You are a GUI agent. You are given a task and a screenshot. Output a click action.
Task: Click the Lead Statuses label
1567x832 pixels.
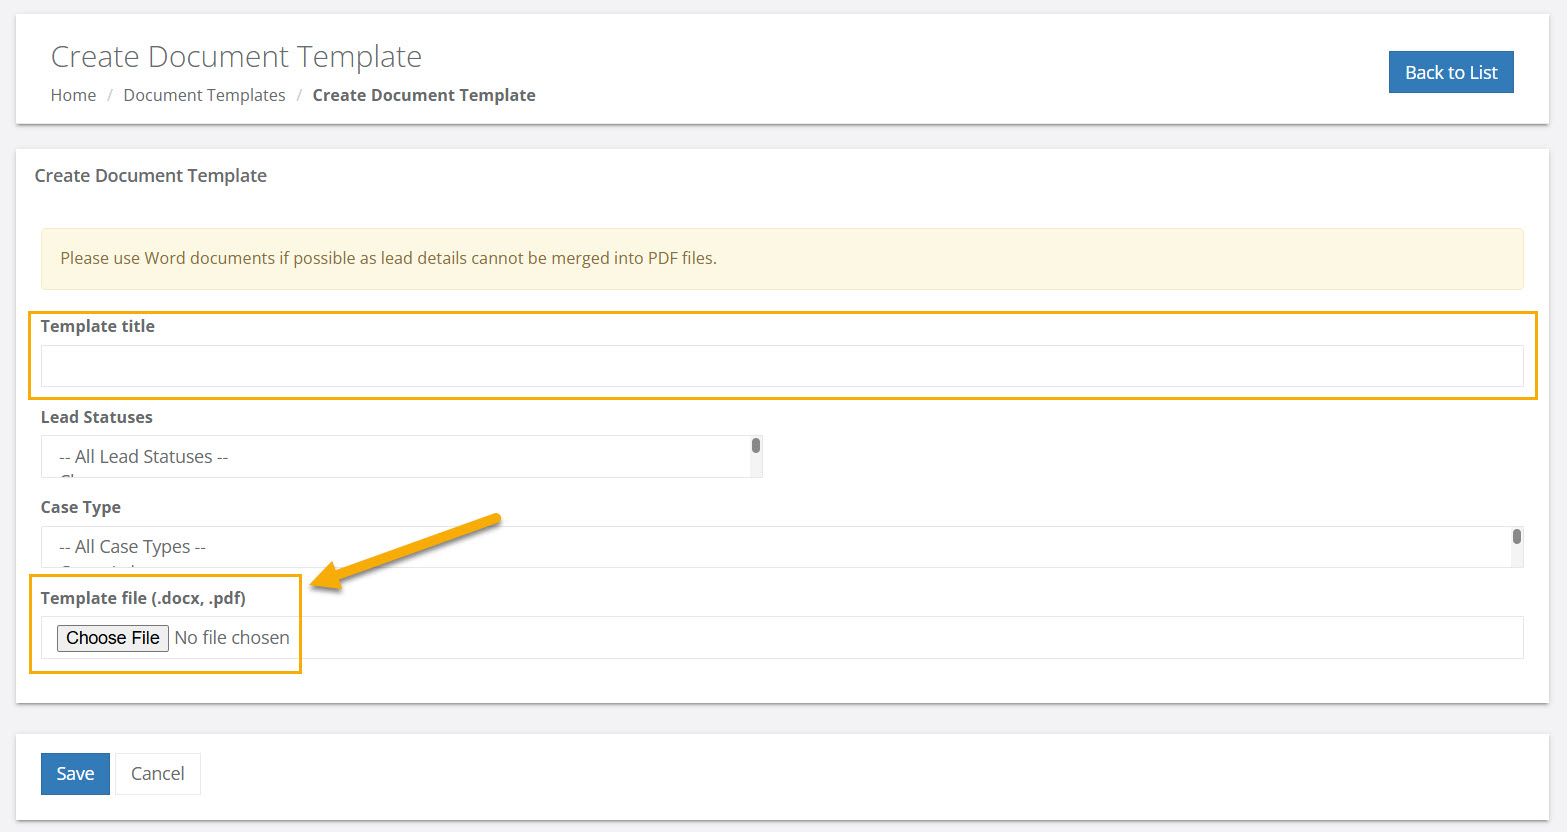[96, 417]
